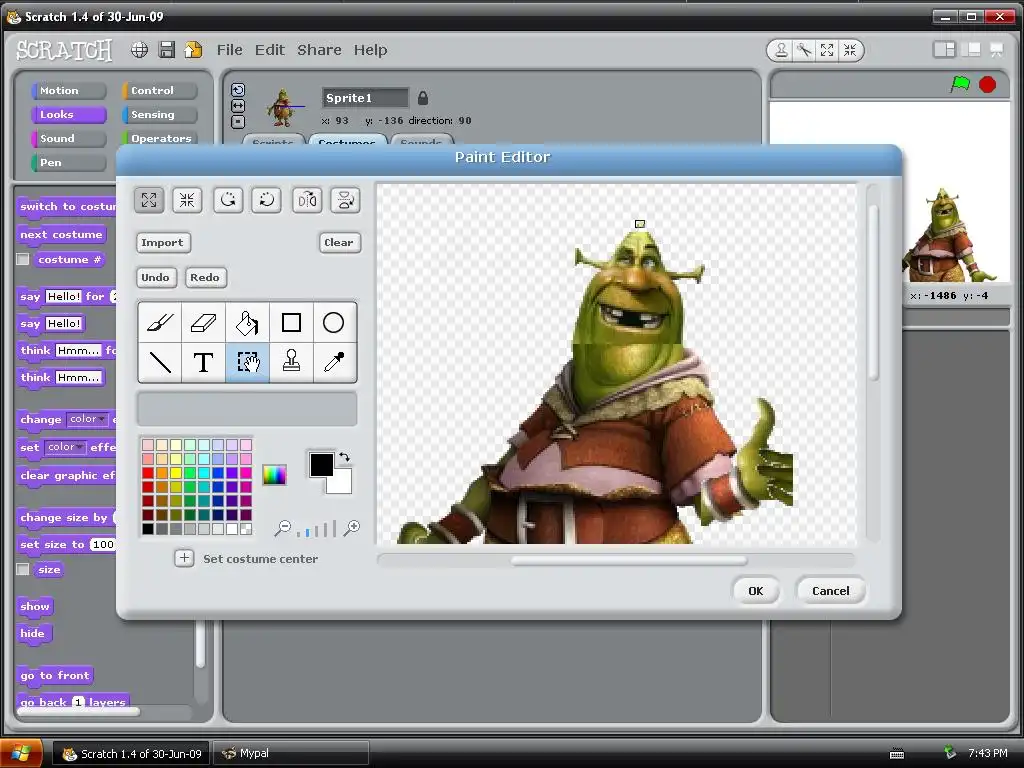Viewport: 1024px width, 768px height.
Task: Open the File menu
Action: point(229,50)
